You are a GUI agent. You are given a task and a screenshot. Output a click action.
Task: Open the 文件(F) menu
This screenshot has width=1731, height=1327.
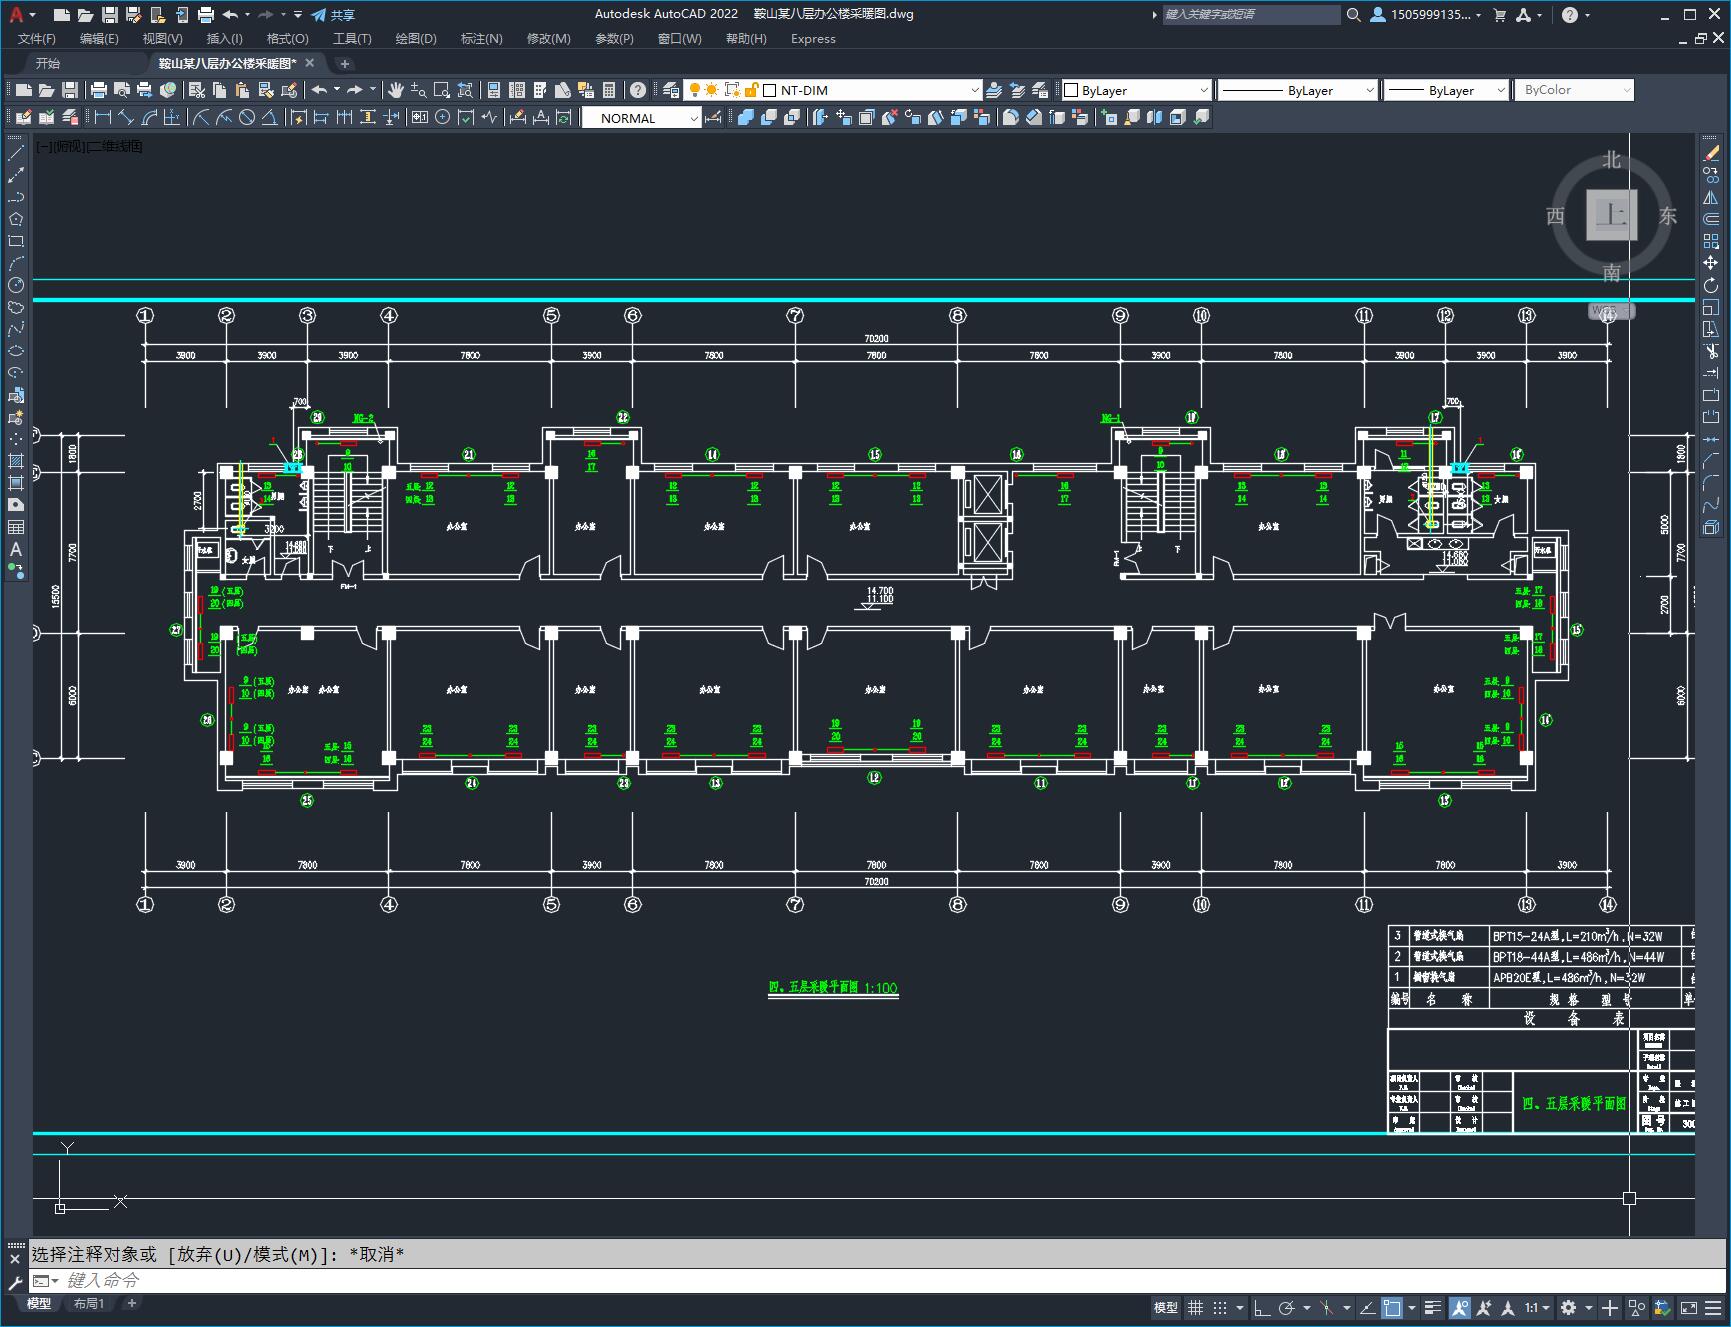coord(37,39)
